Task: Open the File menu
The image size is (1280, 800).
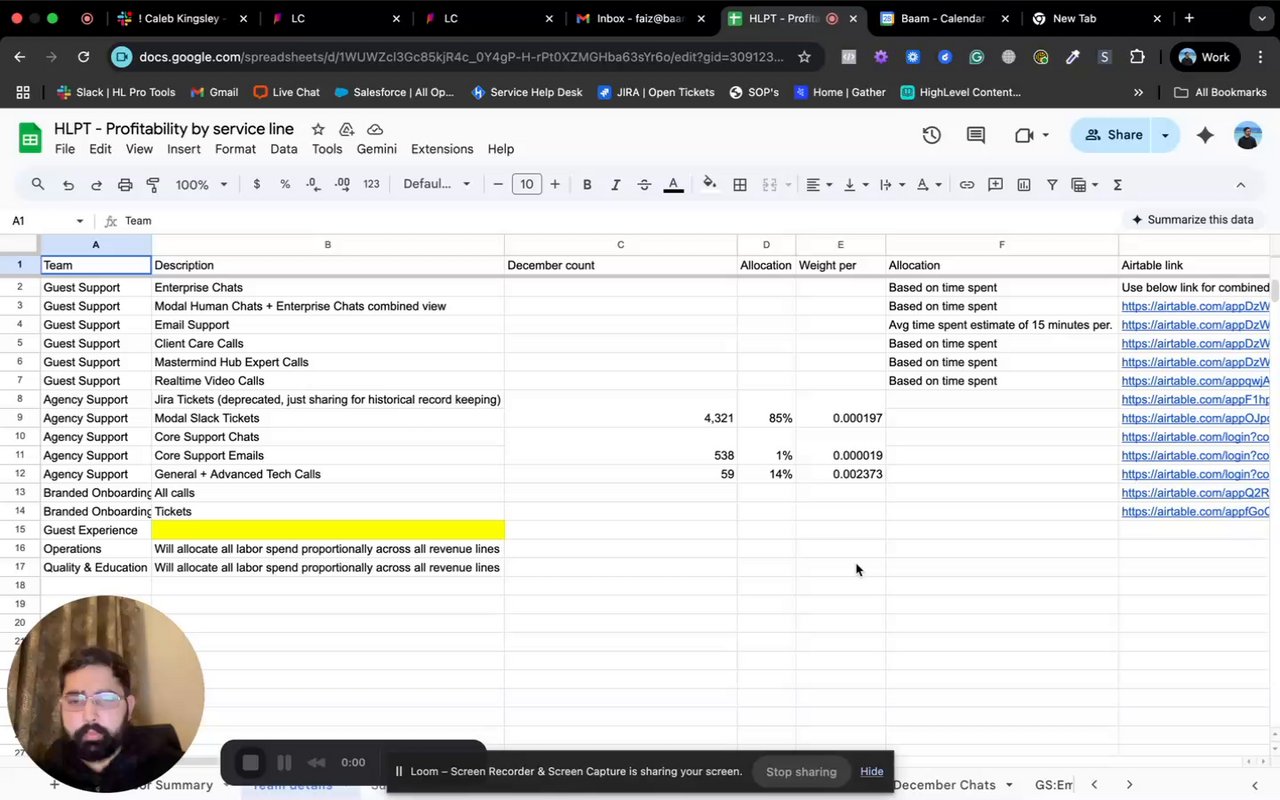Action: tap(65, 149)
